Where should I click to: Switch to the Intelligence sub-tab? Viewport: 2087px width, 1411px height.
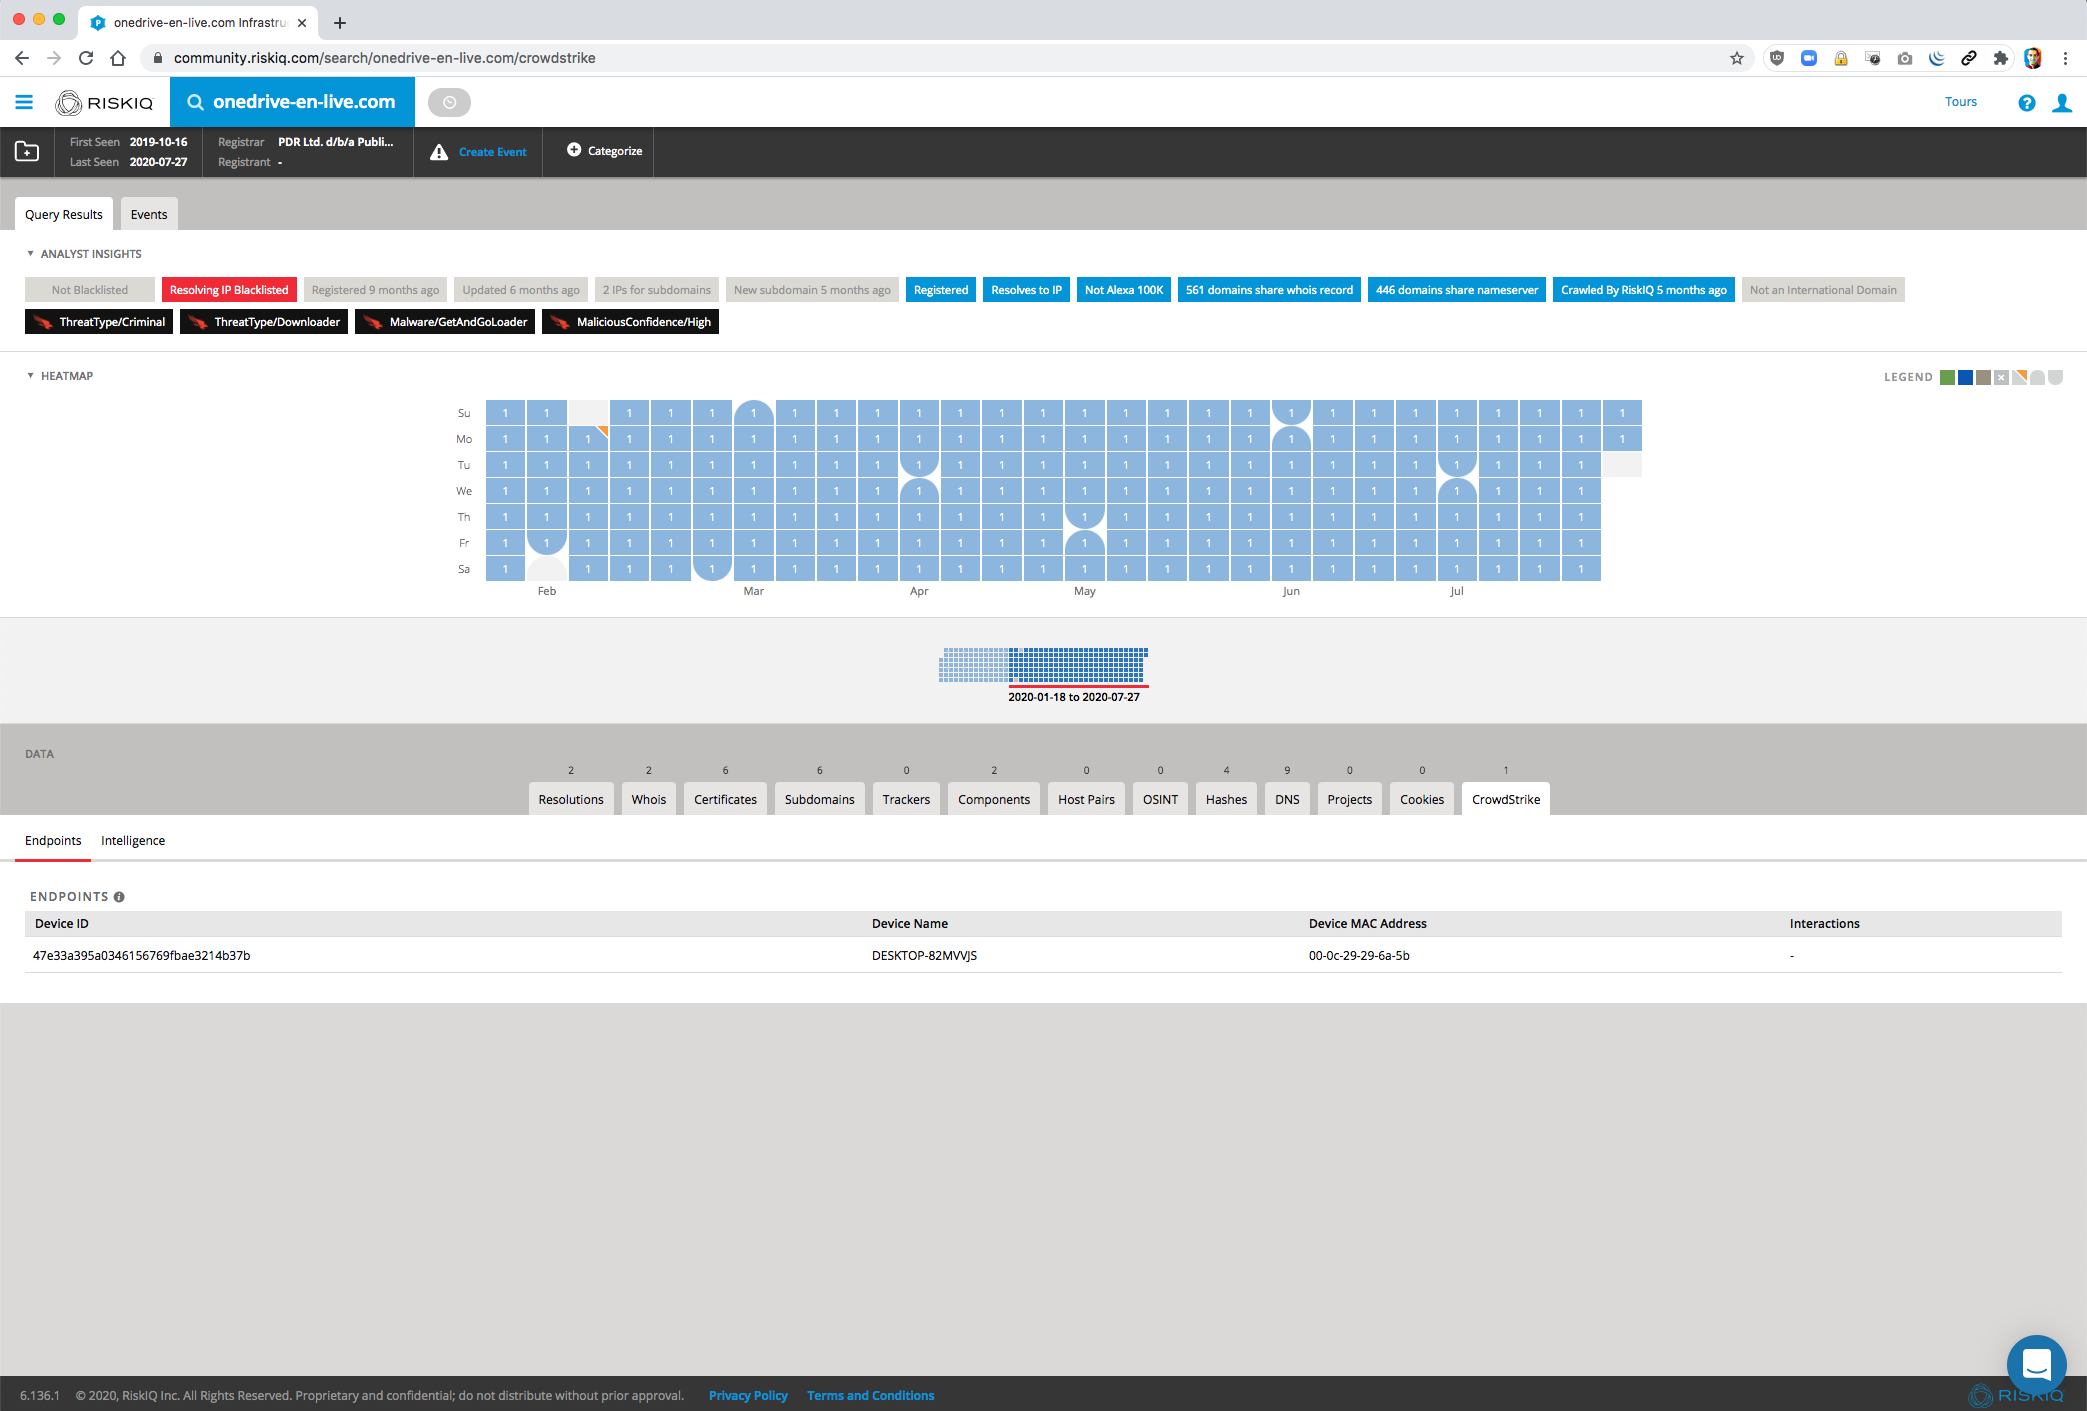[133, 841]
